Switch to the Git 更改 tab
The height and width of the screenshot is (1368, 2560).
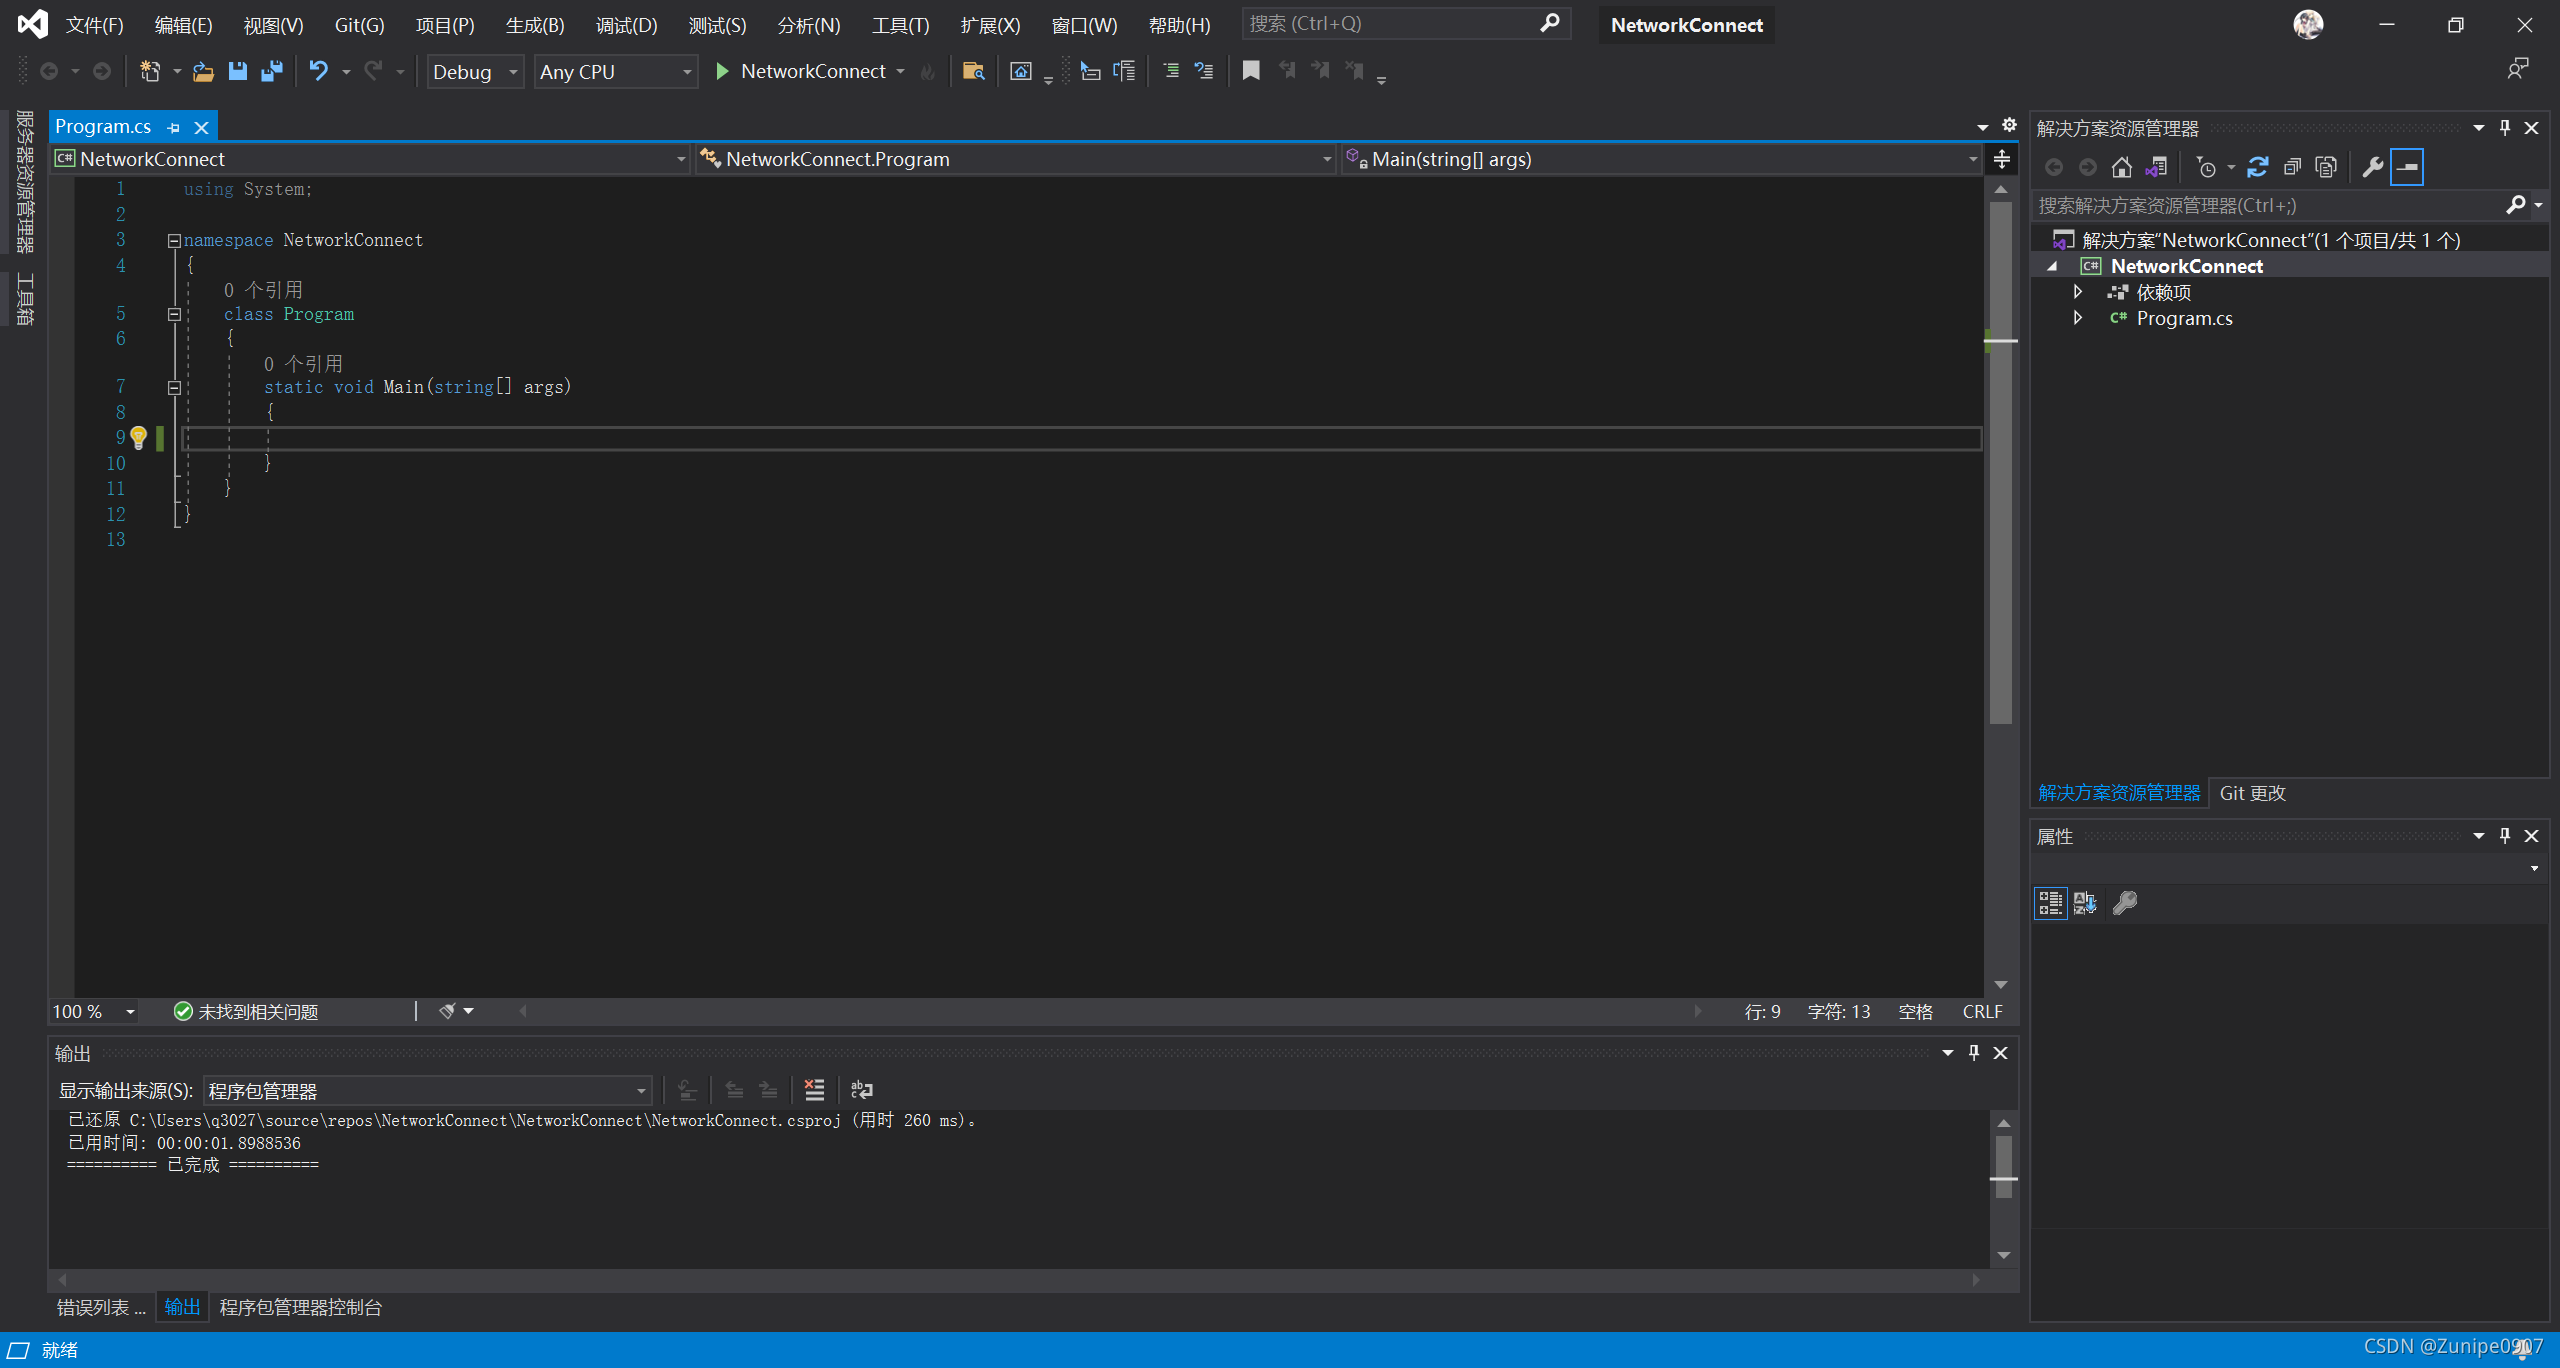(2252, 793)
